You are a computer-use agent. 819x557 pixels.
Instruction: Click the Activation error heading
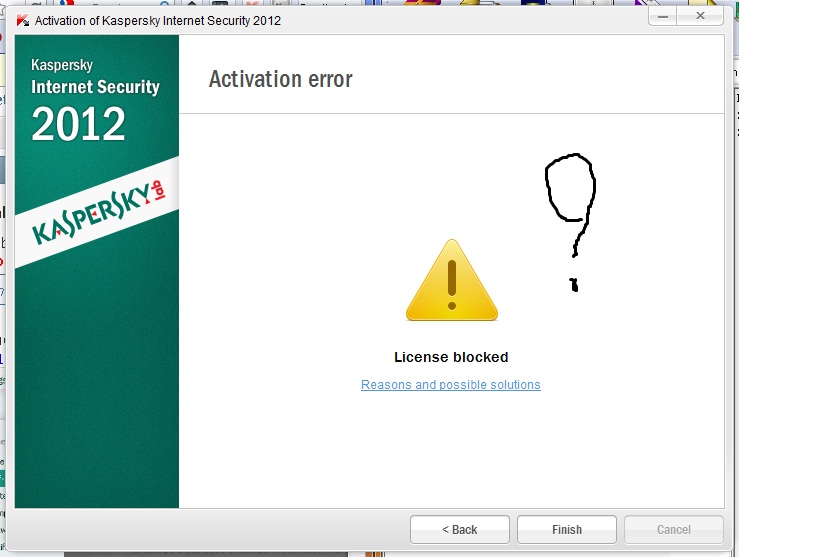click(280, 79)
